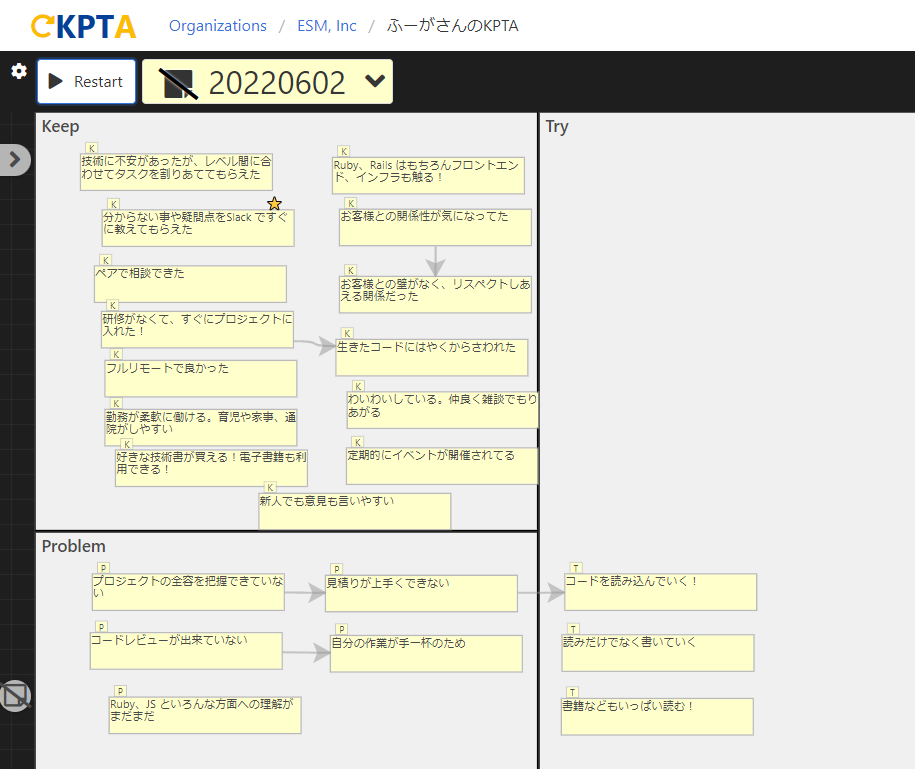Image resolution: width=915 pixels, height=769 pixels.
Task: Click T tag on 書籍などもいっぱい読む note
Action: click(572, 693)
